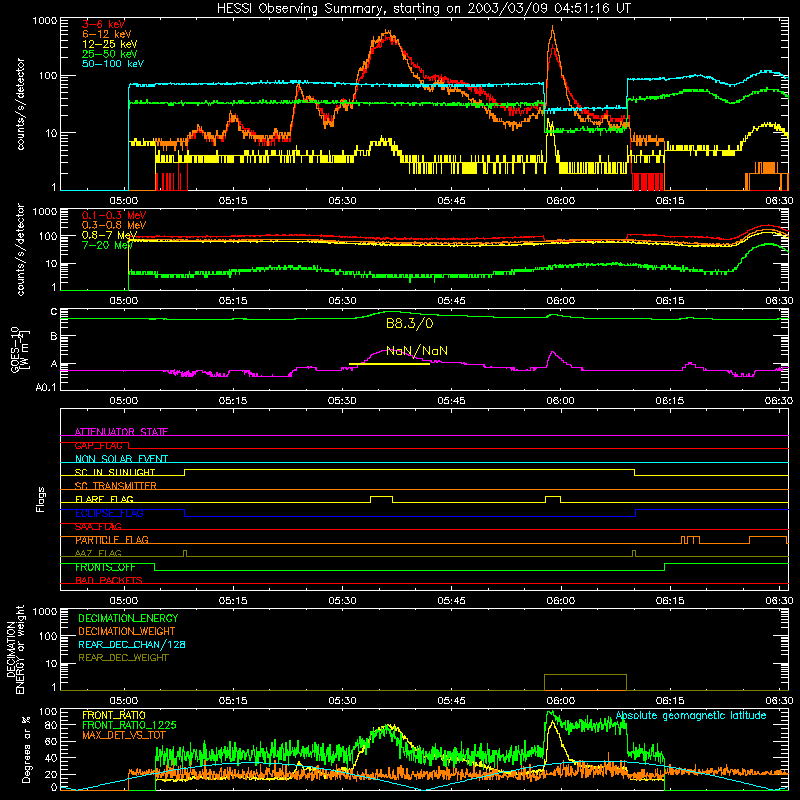Select the 25-50 keV legend label
This screenshot has height=800, width=800.
pyautogui.click(x=110, y=54)
